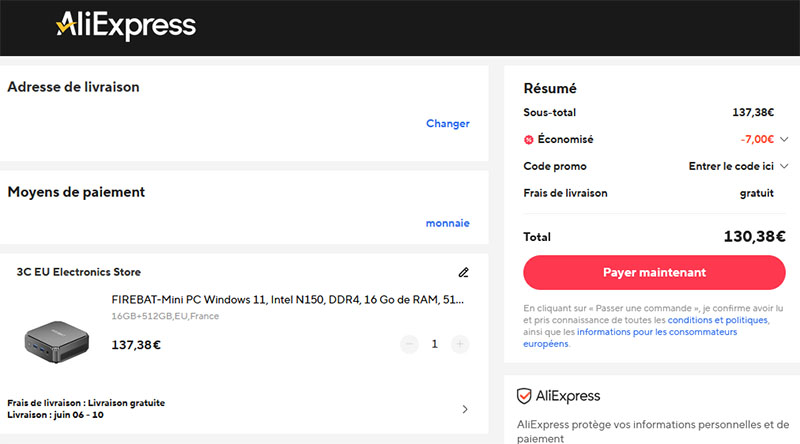Click the Résumé heading

coord(550,88)
